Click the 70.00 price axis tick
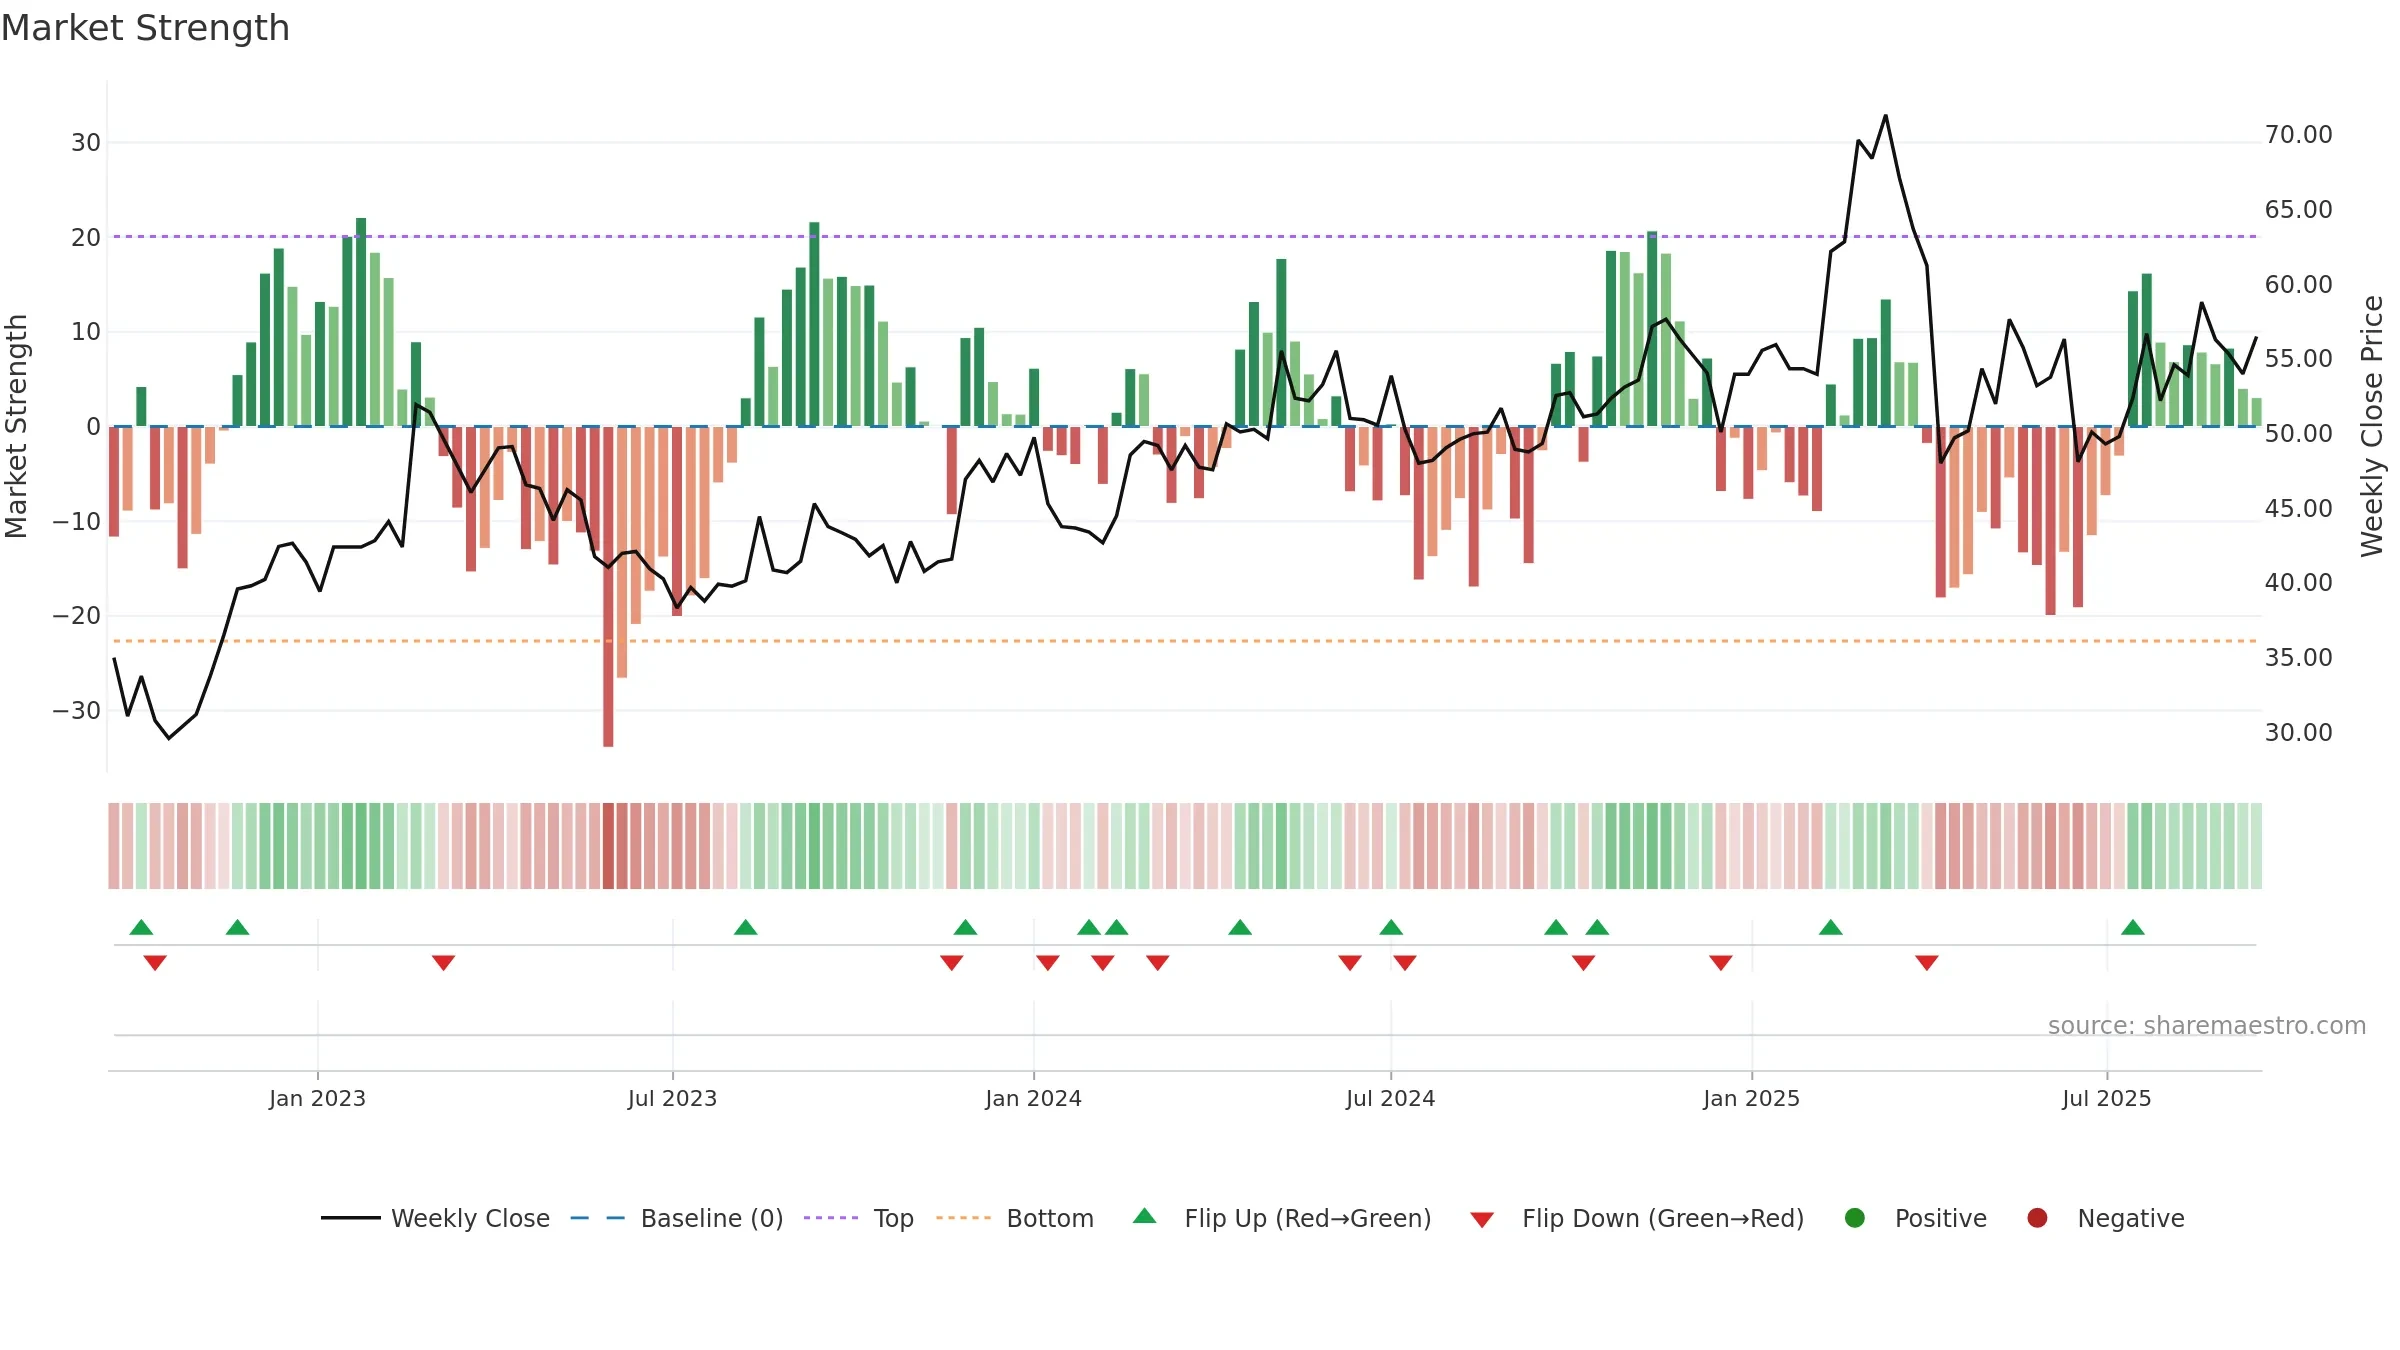The height and width of the screenshot is (1350, 2400). coord(2298,134)
